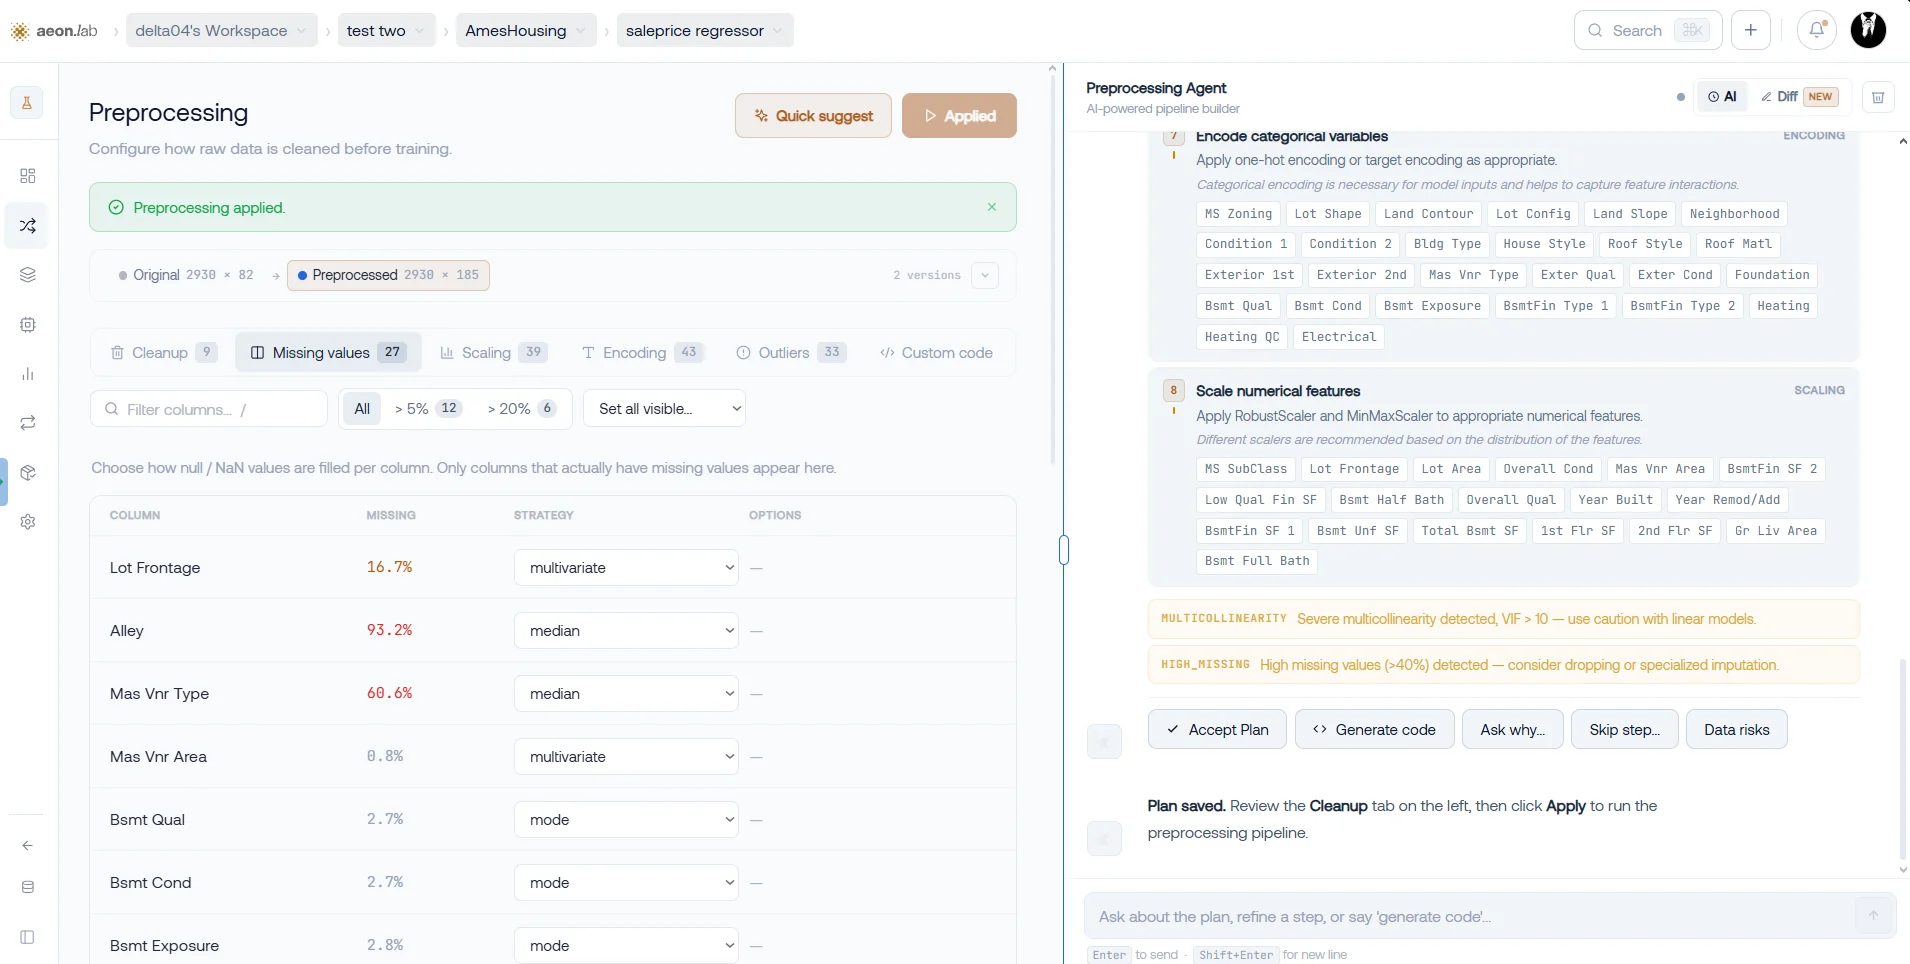Filter columns missing over 20%
Viewport: 1910px width, 964px height.
[521, 409]
